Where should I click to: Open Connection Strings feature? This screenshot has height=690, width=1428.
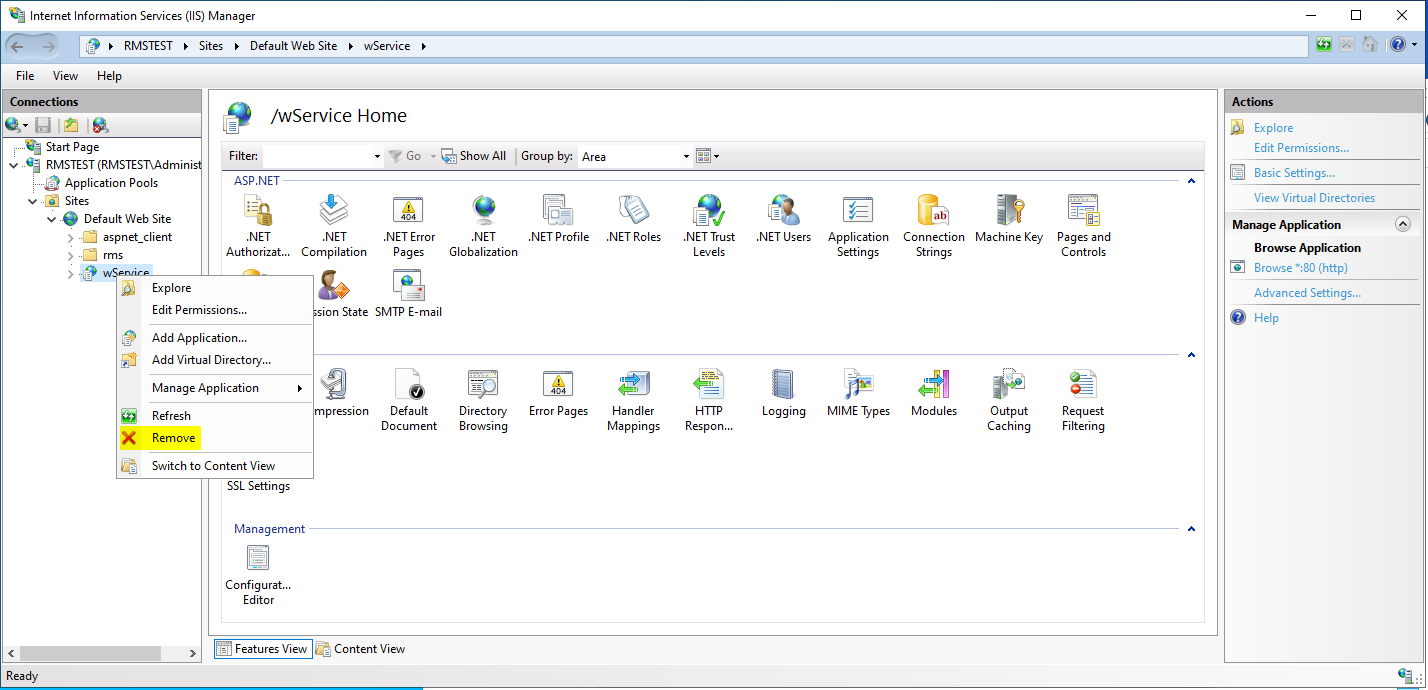[934, 226]
